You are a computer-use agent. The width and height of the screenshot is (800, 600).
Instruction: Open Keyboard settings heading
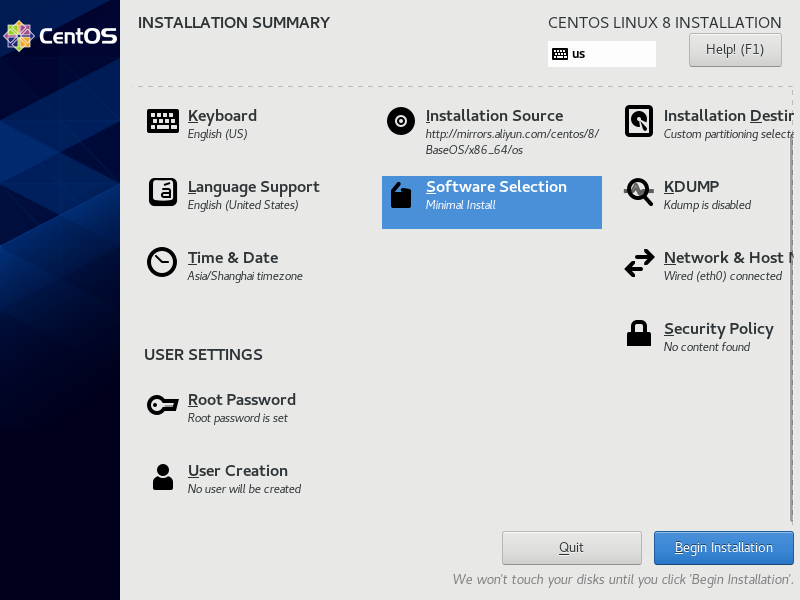pos(222,116)
